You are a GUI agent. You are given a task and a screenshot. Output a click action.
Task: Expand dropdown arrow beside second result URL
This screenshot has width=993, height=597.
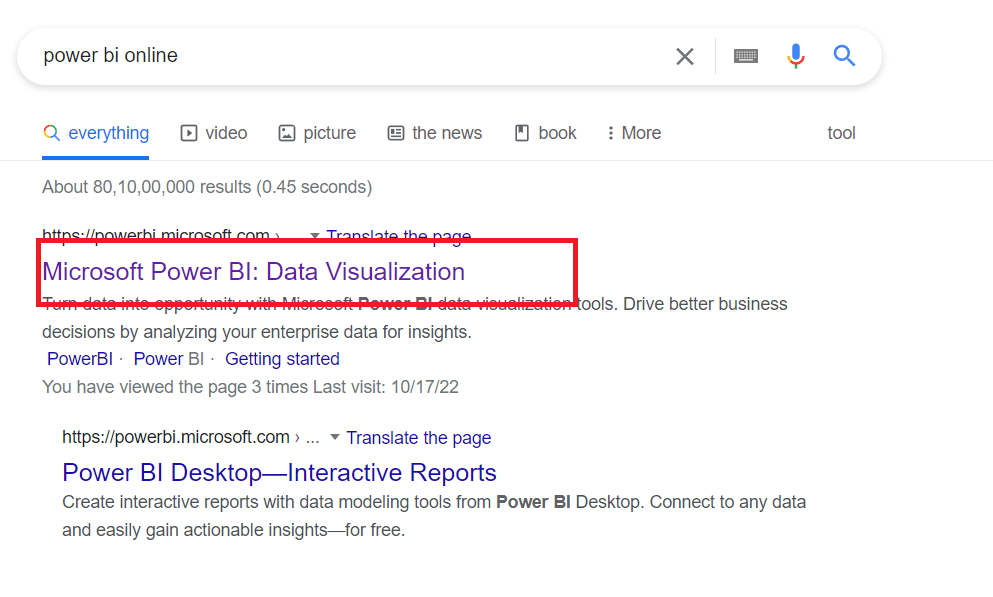click(x=335, y=437)
